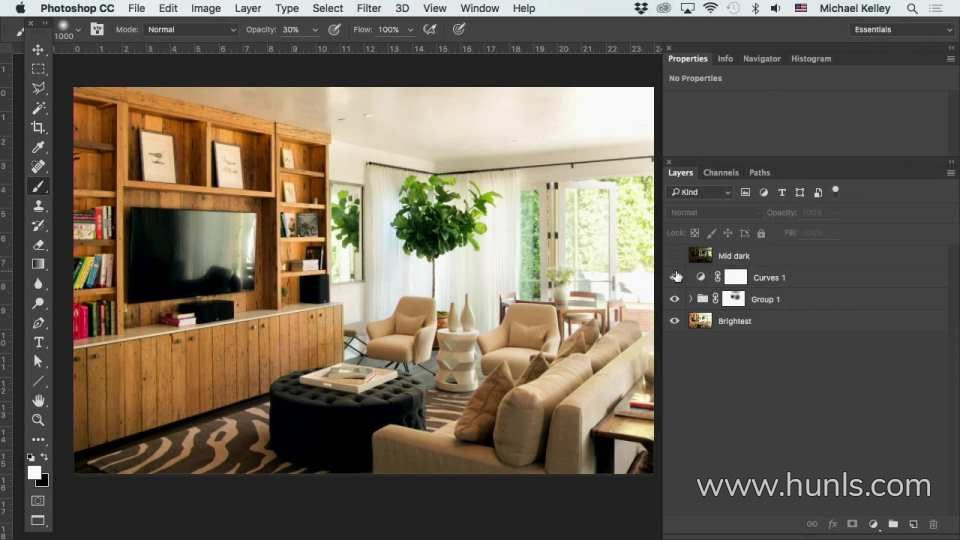Create new fill or adjustment layer
This screenshot has height=540, width=960.
coord(873,524)
